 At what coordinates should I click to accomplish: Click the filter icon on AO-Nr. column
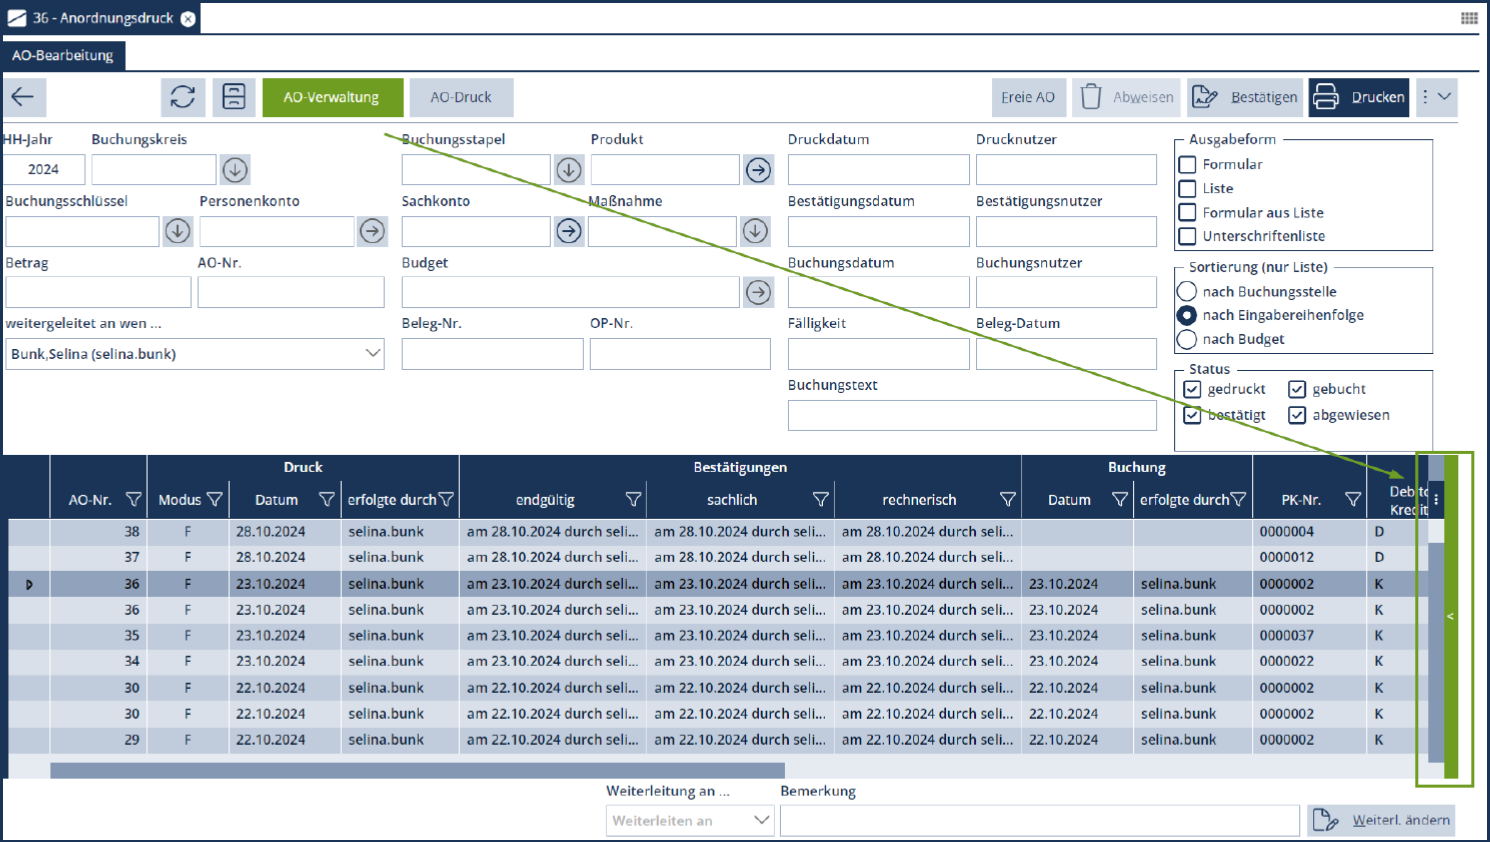coord(133,500)
